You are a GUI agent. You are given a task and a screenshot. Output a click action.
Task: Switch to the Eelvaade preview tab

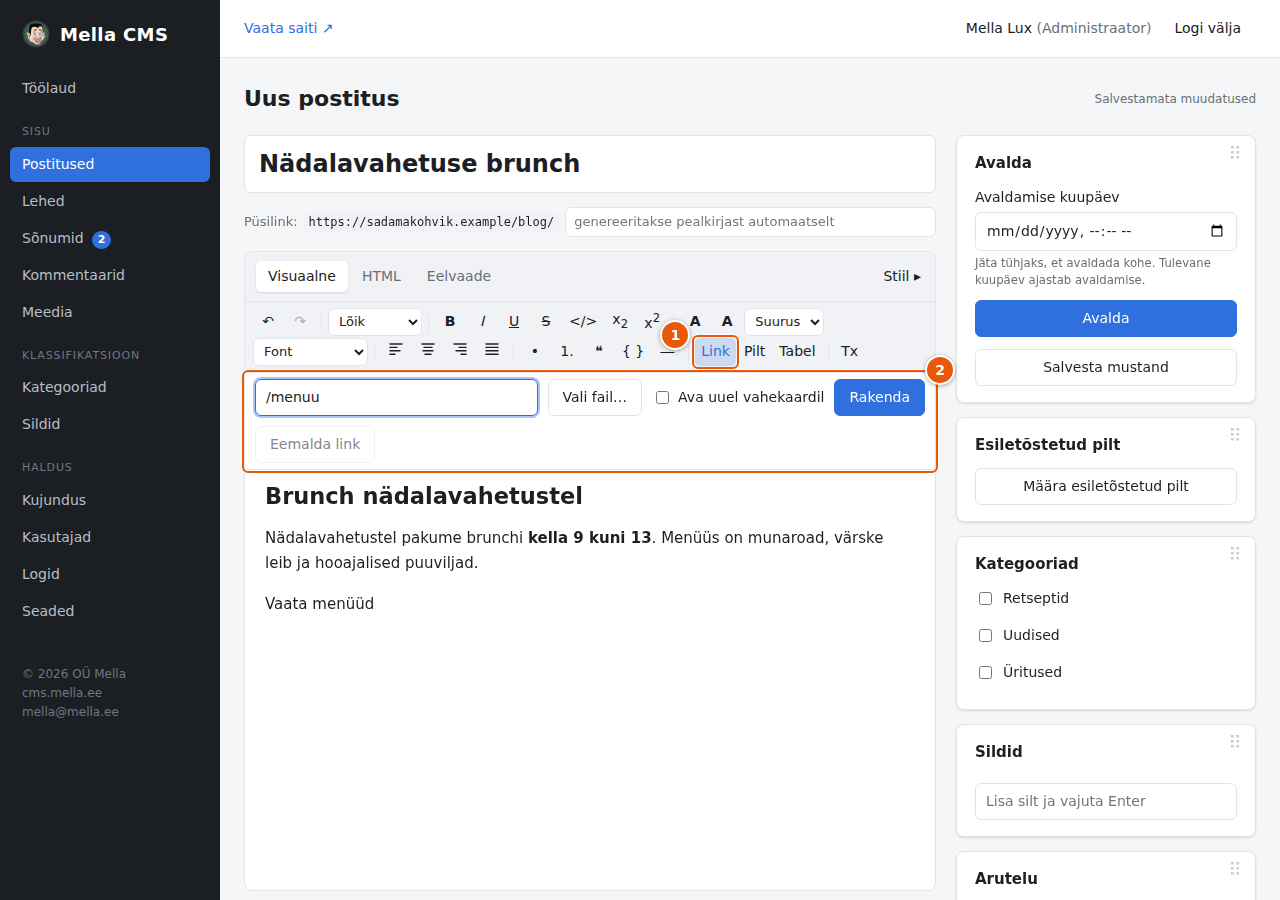click(459, 276)
